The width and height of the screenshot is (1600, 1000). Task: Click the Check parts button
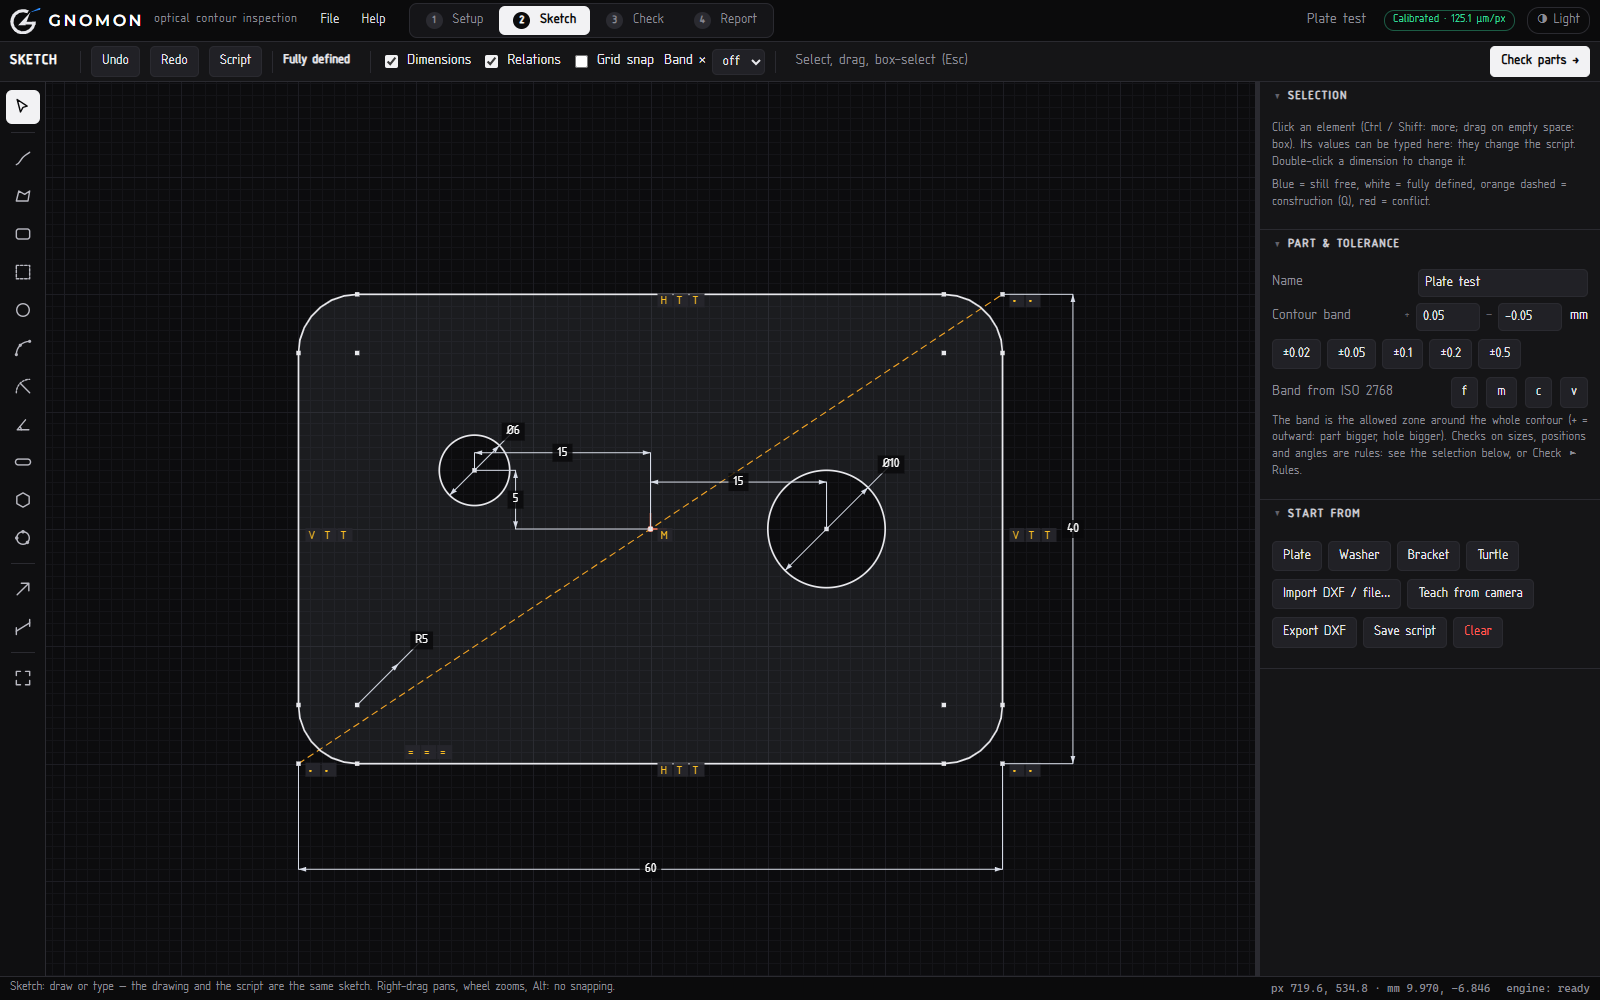pos(1539,61)
